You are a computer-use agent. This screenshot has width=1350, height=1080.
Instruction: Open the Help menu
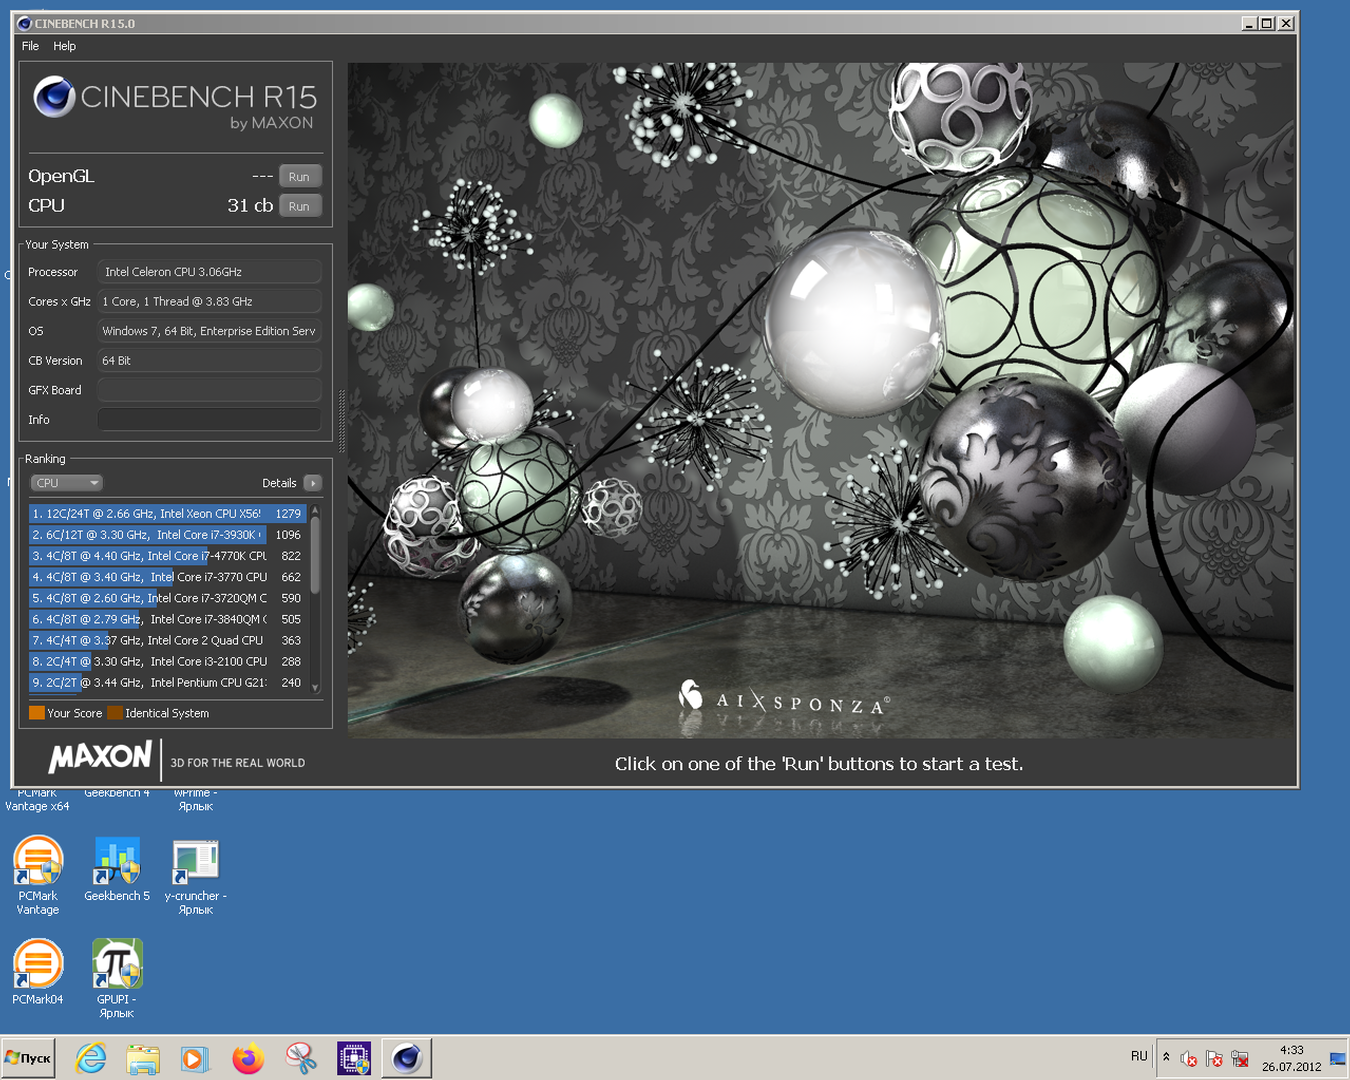[64, 46]
